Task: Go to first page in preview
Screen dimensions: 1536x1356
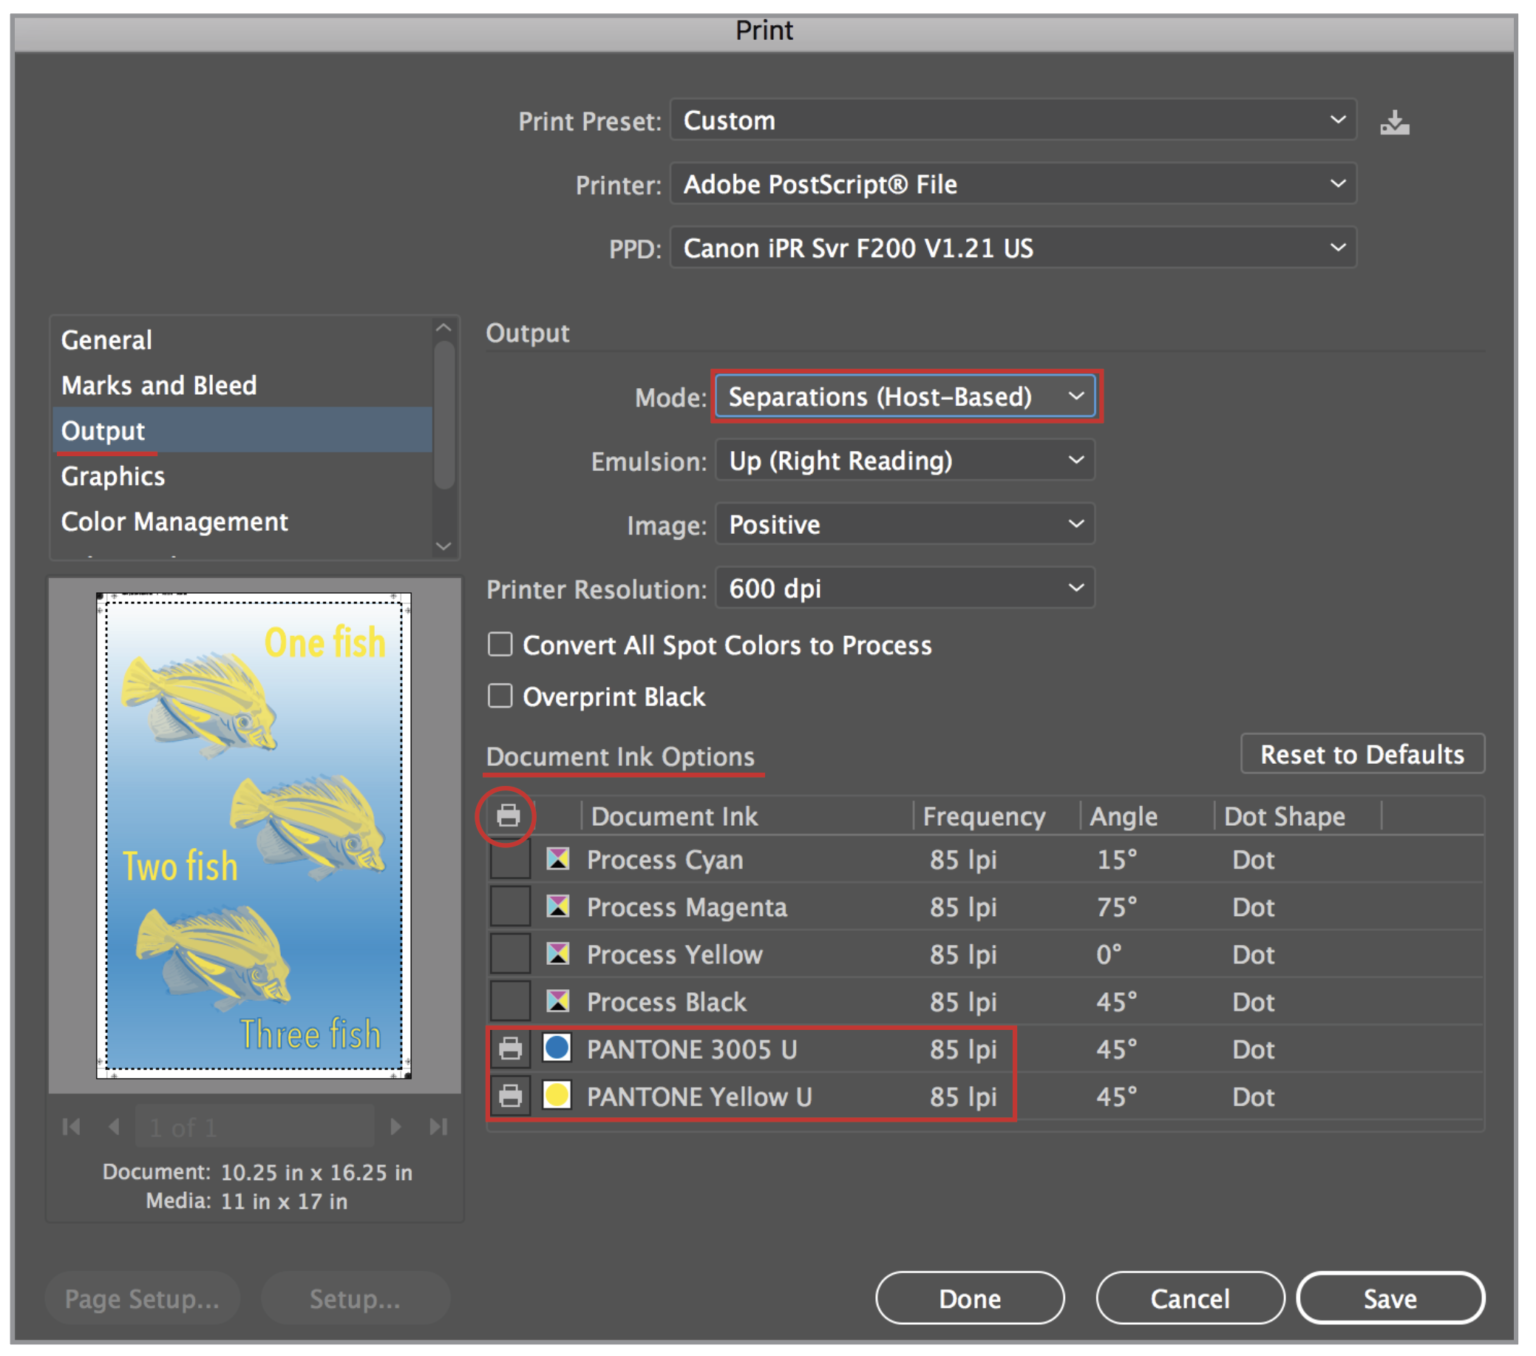Action: pyautogui.click(x=71, y=1126)
